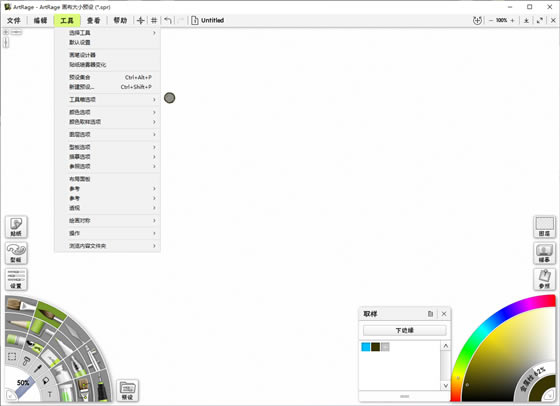The width and height of the screenshot is (560, 406).
Task: Open the 设置 tool settings panel
Action: [x=16, y=279]
